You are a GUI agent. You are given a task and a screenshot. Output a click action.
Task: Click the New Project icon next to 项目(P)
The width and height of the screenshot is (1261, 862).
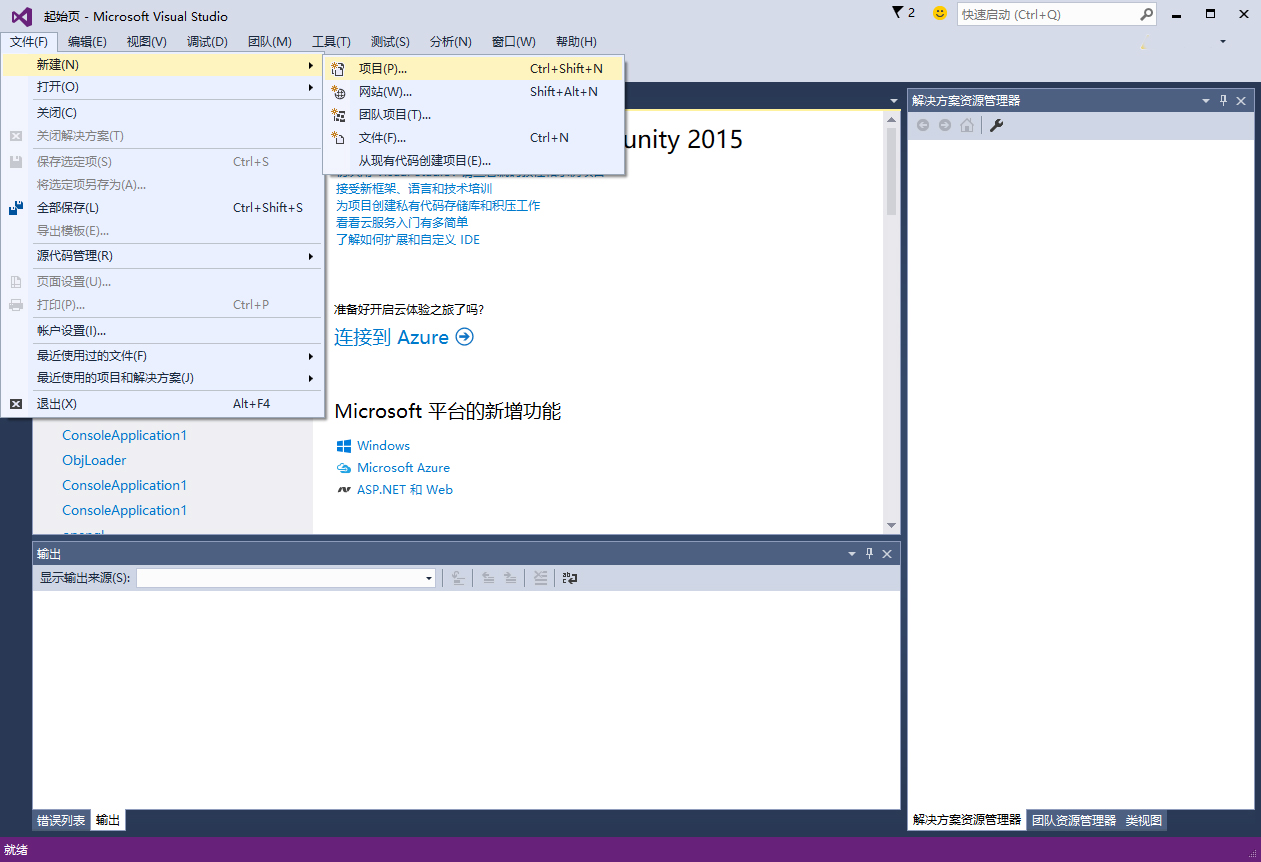point(338,69)
